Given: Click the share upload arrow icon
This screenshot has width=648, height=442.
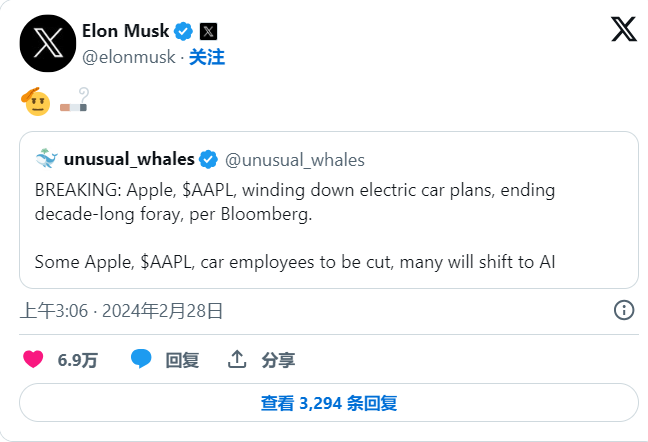Looking at the screenshot, I should pyautogui.click(x=237, y=359).
